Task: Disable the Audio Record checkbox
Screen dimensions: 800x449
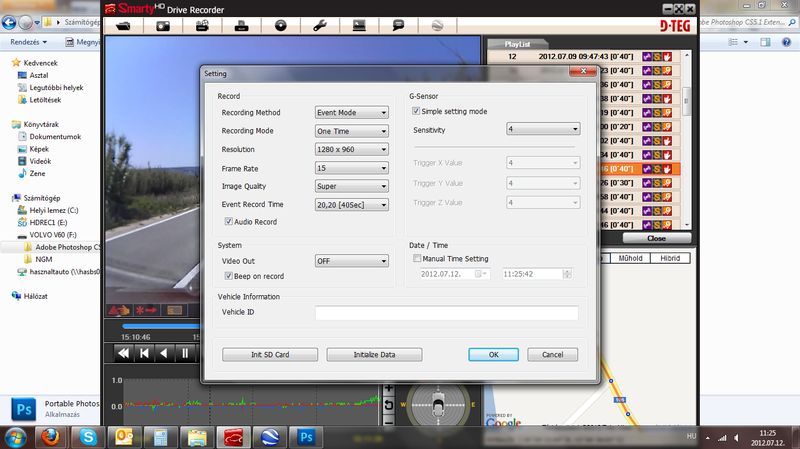Action: coord(229,221)
